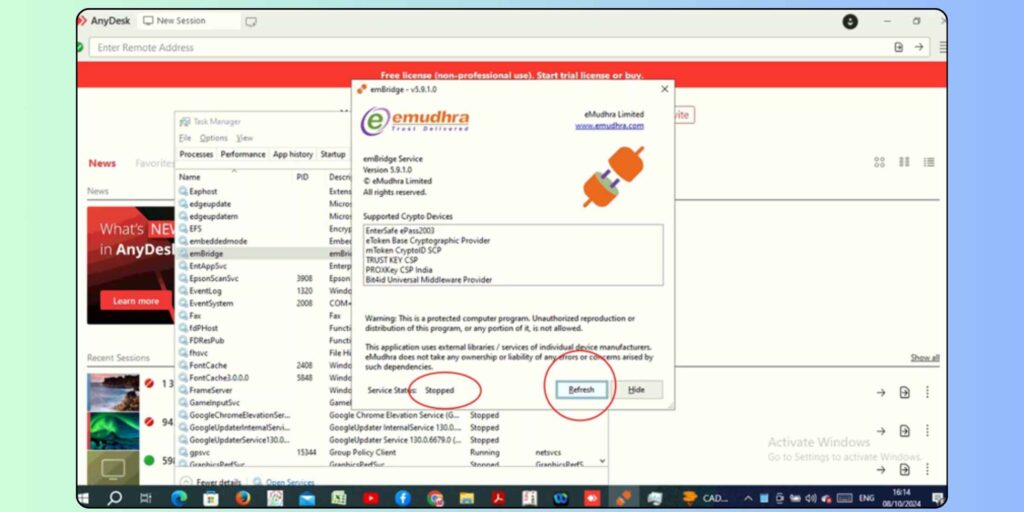Screen dimensions: 1024x512
Task: Click the ENG language indicator in taskbar
Action: pyautogui.click(x=866, y=498)
